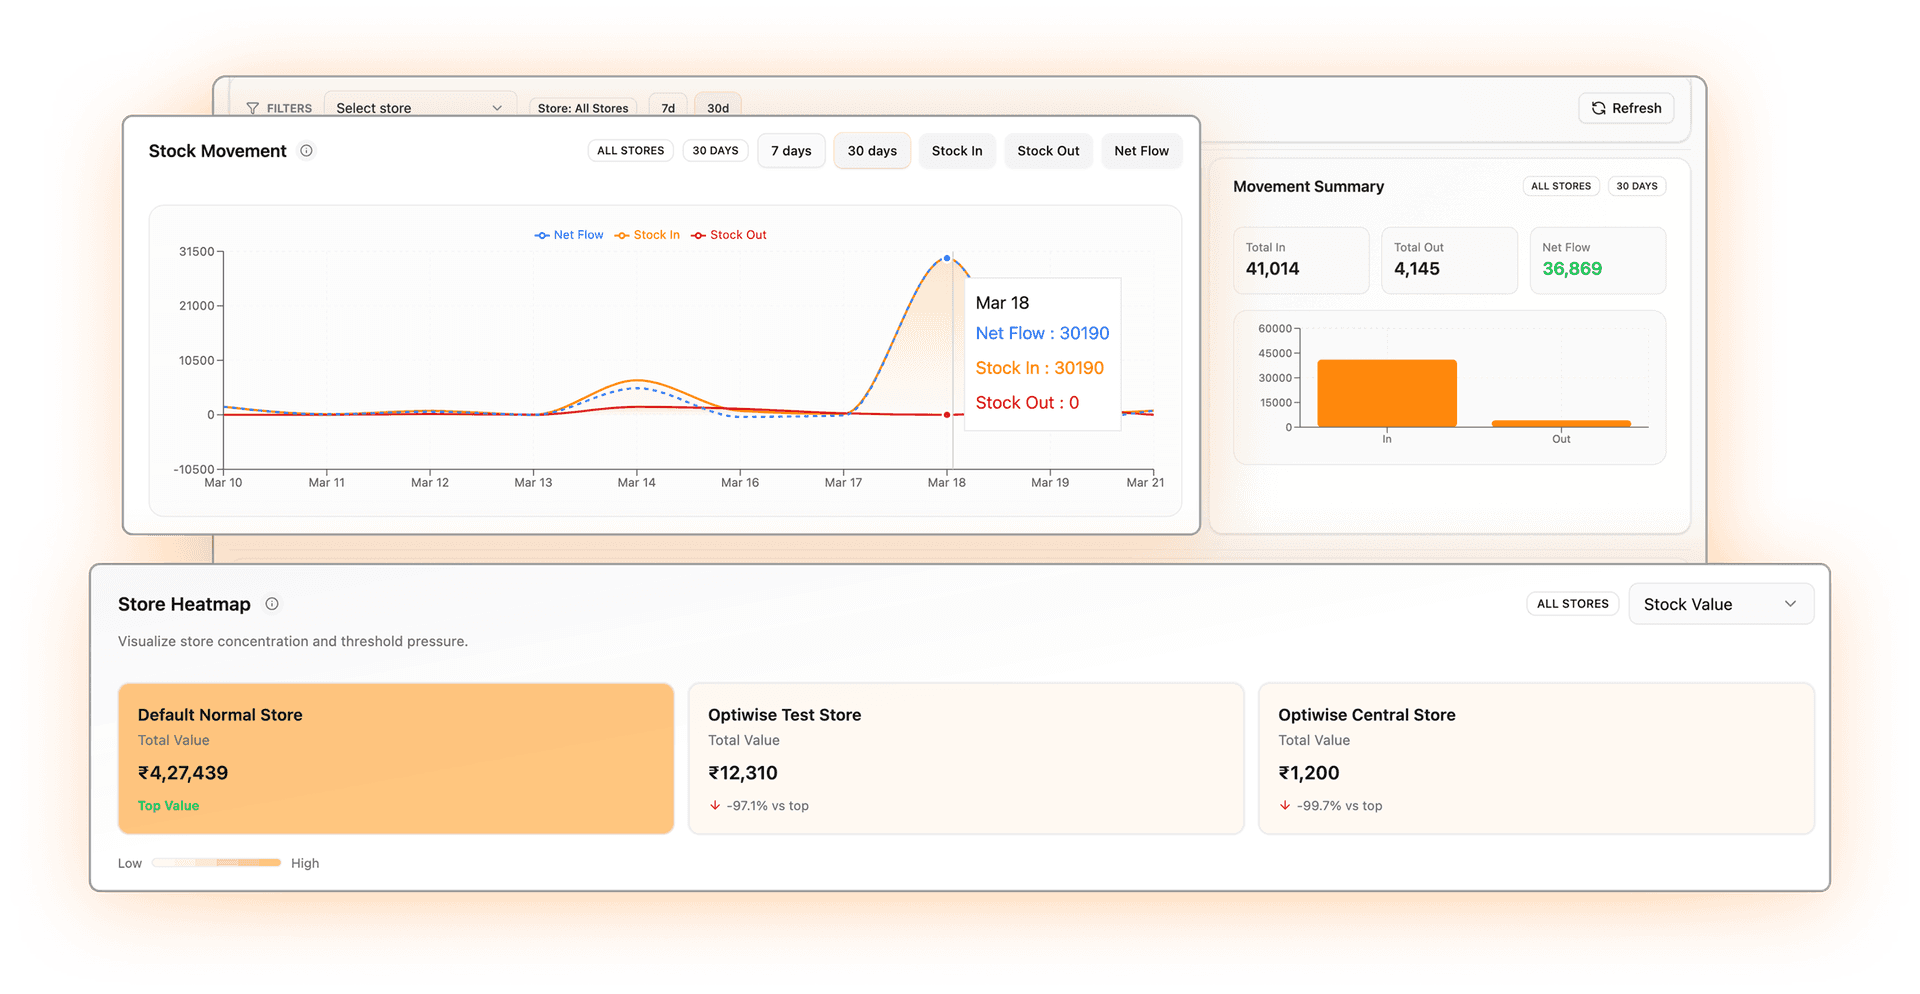Click Store: All Stores filter chip

coord(583,107)
